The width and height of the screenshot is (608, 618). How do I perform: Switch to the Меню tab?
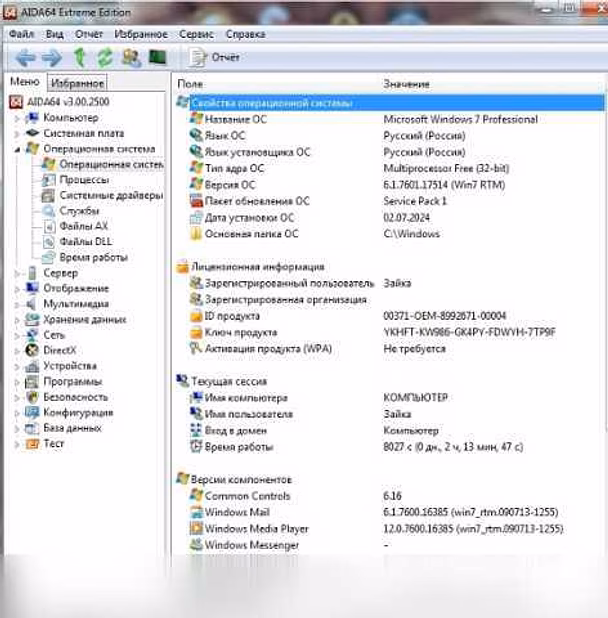click(x=25, y=82)
